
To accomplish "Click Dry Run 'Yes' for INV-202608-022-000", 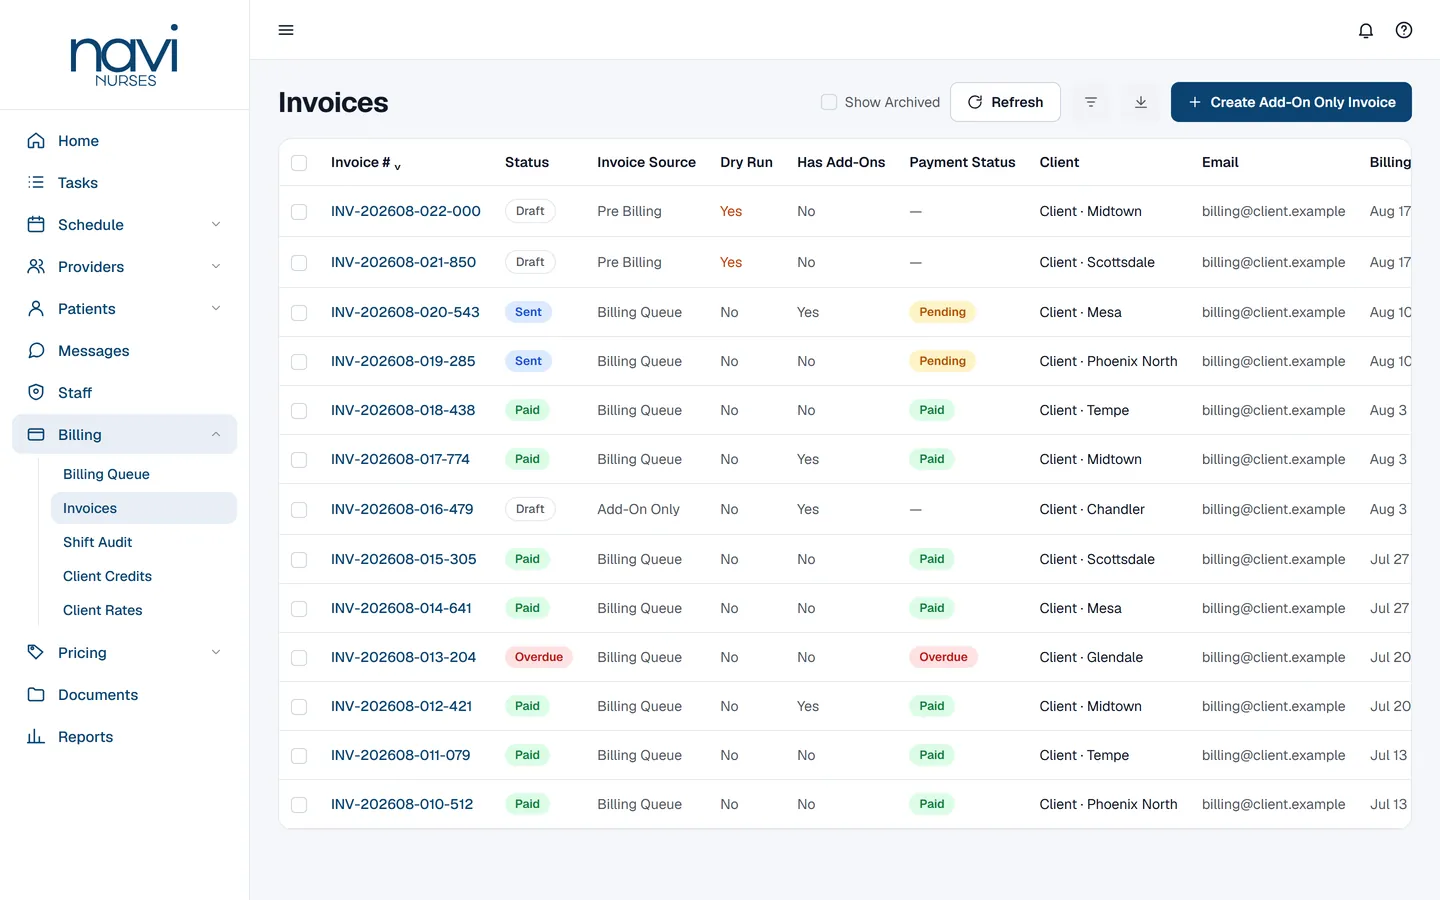I will pyautogui.click(x=731, y=211).
